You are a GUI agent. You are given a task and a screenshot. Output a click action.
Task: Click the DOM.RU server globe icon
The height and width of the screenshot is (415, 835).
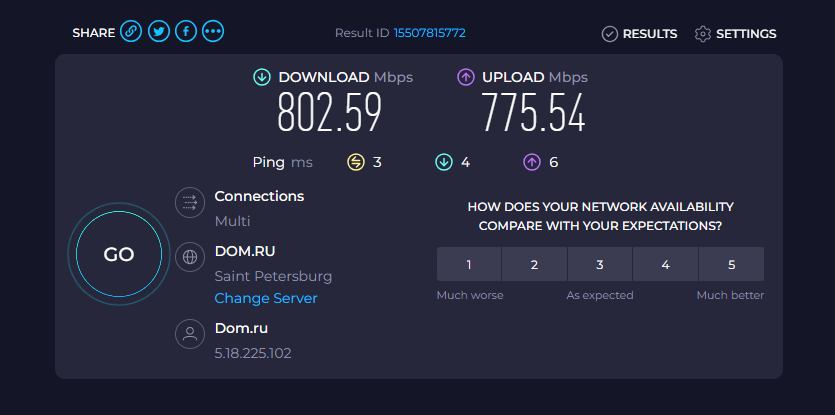click(189, 257)
